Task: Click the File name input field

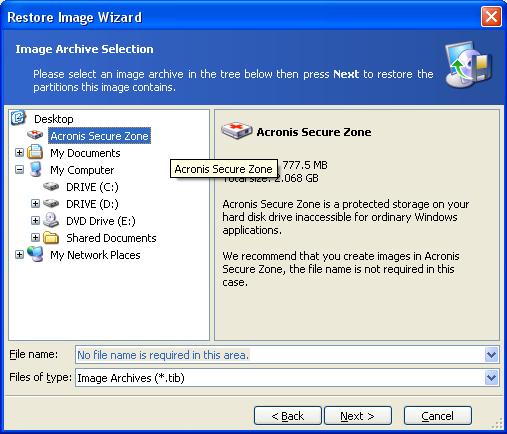Action: pyautogui.click(x=280, y=355)
